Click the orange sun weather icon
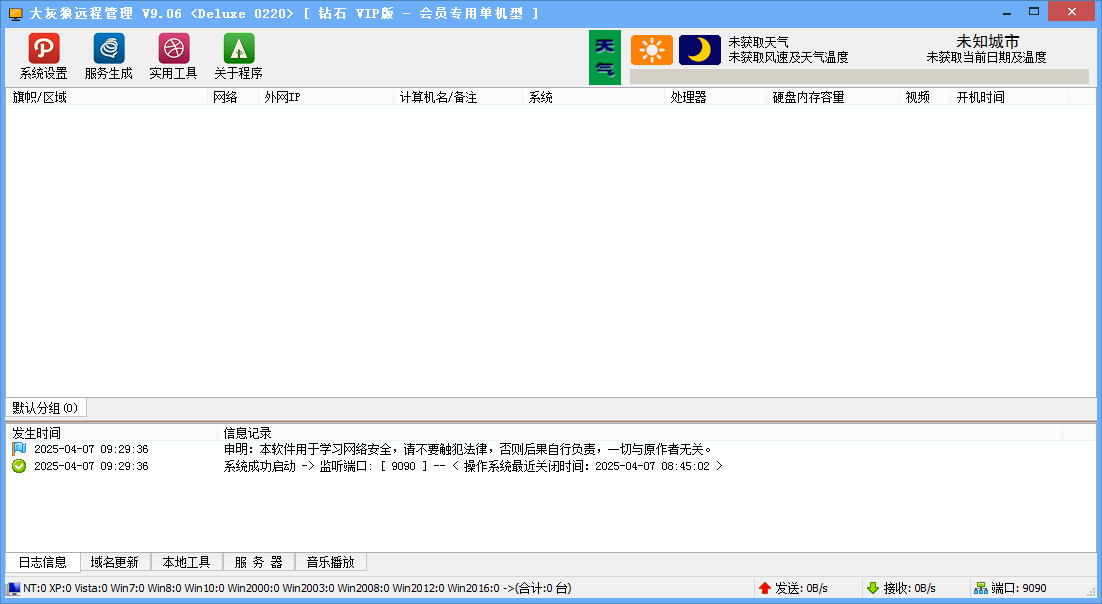The image size is (1102, 604). click(x=652, y=50)
